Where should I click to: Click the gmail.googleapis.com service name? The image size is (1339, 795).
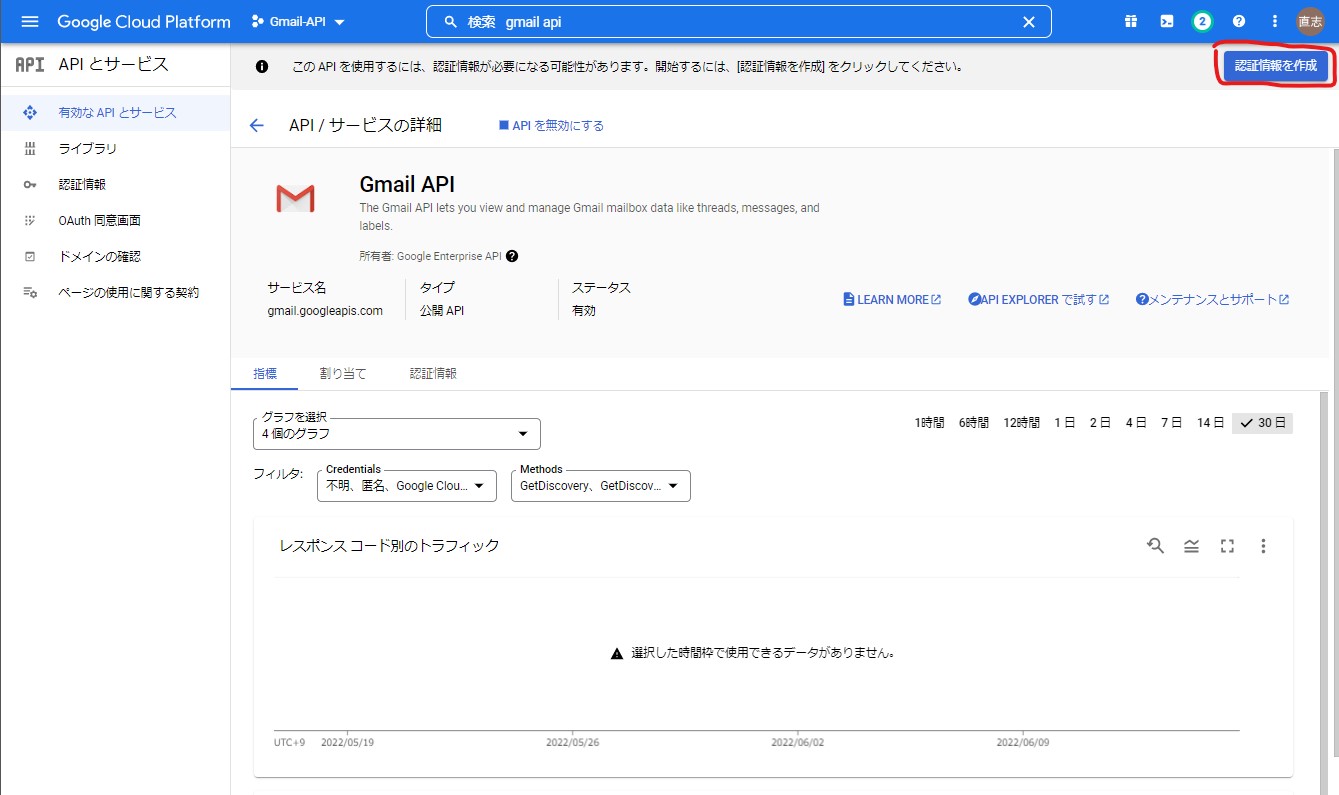325,311
